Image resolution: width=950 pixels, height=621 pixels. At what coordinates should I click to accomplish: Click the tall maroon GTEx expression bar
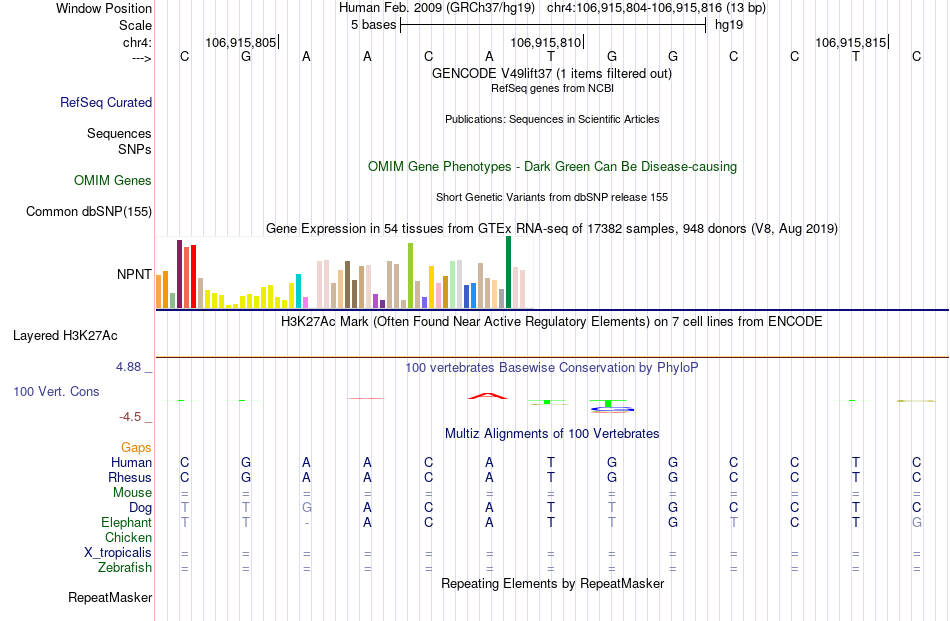click(x=179, y=274)
